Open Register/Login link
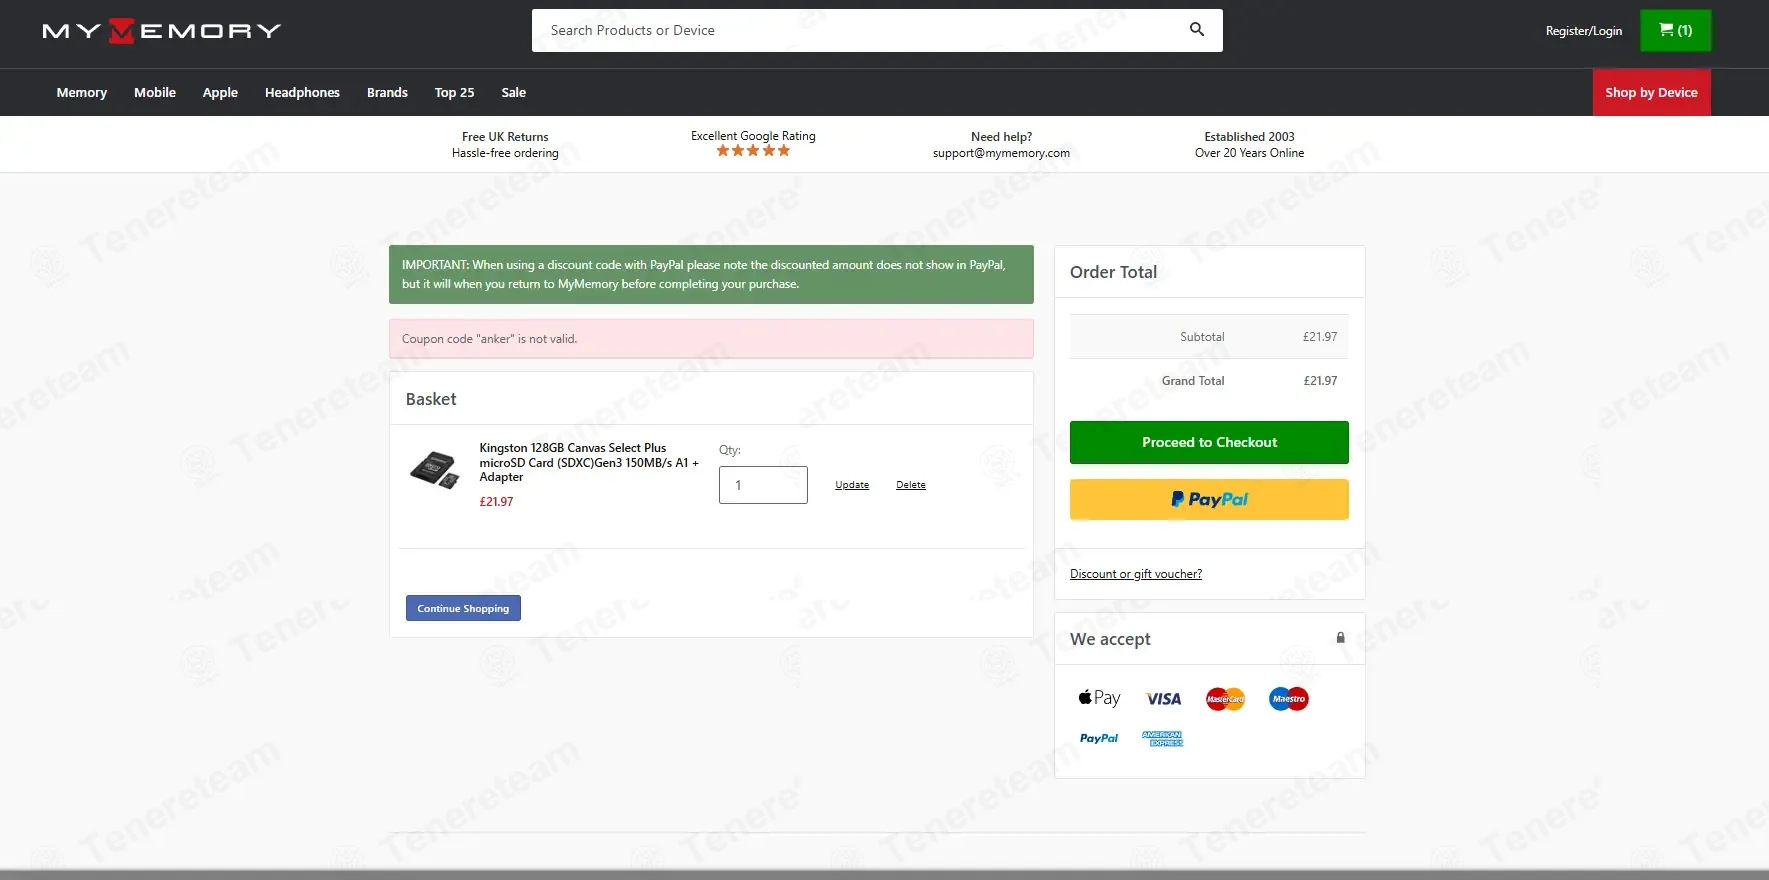This screenshot has height=880, width=1769. coord(1584,31)
